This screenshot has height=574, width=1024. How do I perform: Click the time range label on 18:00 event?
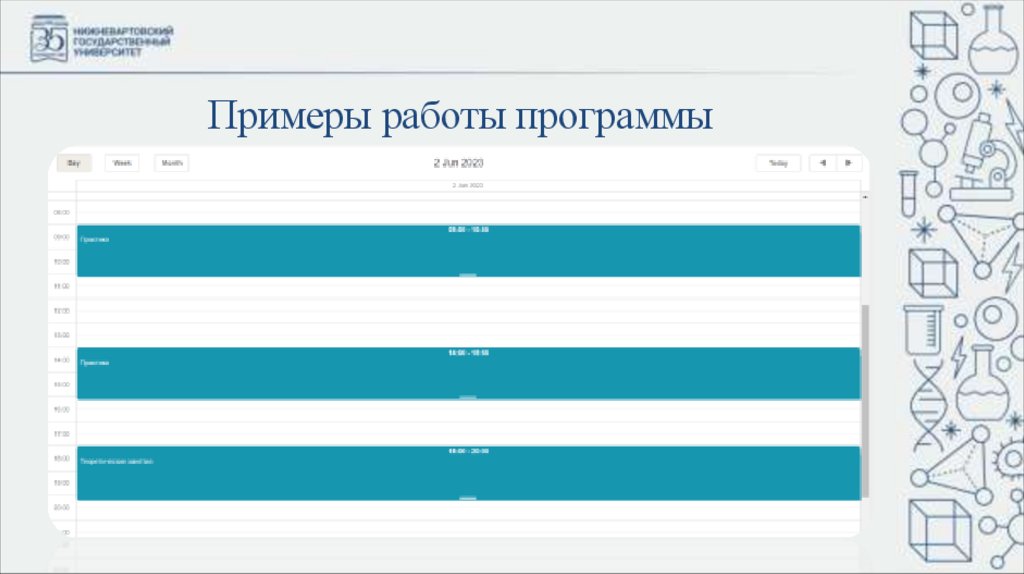468,451
